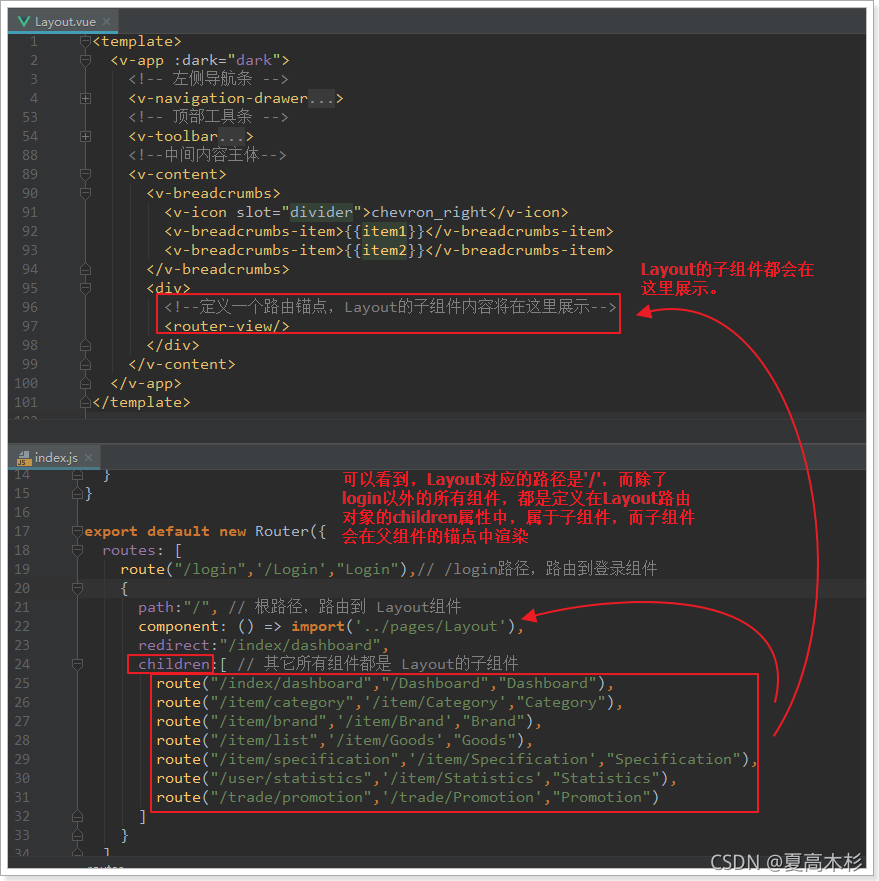The height and width of the screenshot is (881, 879).
Task: Click the closing brace fold marker on line 33
Action: (78, 835)
